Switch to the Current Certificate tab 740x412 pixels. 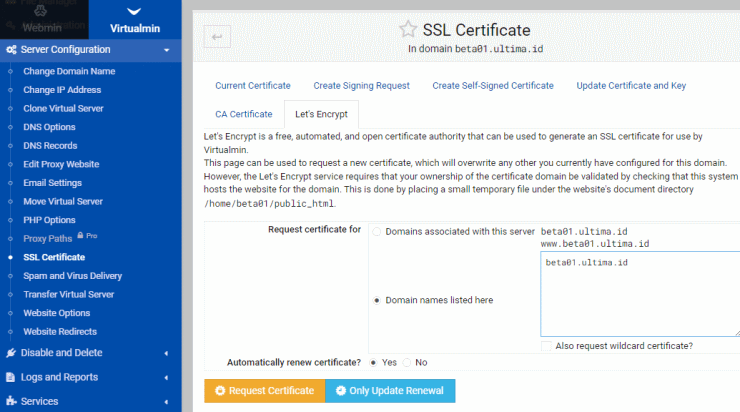[x=253, y=86]
